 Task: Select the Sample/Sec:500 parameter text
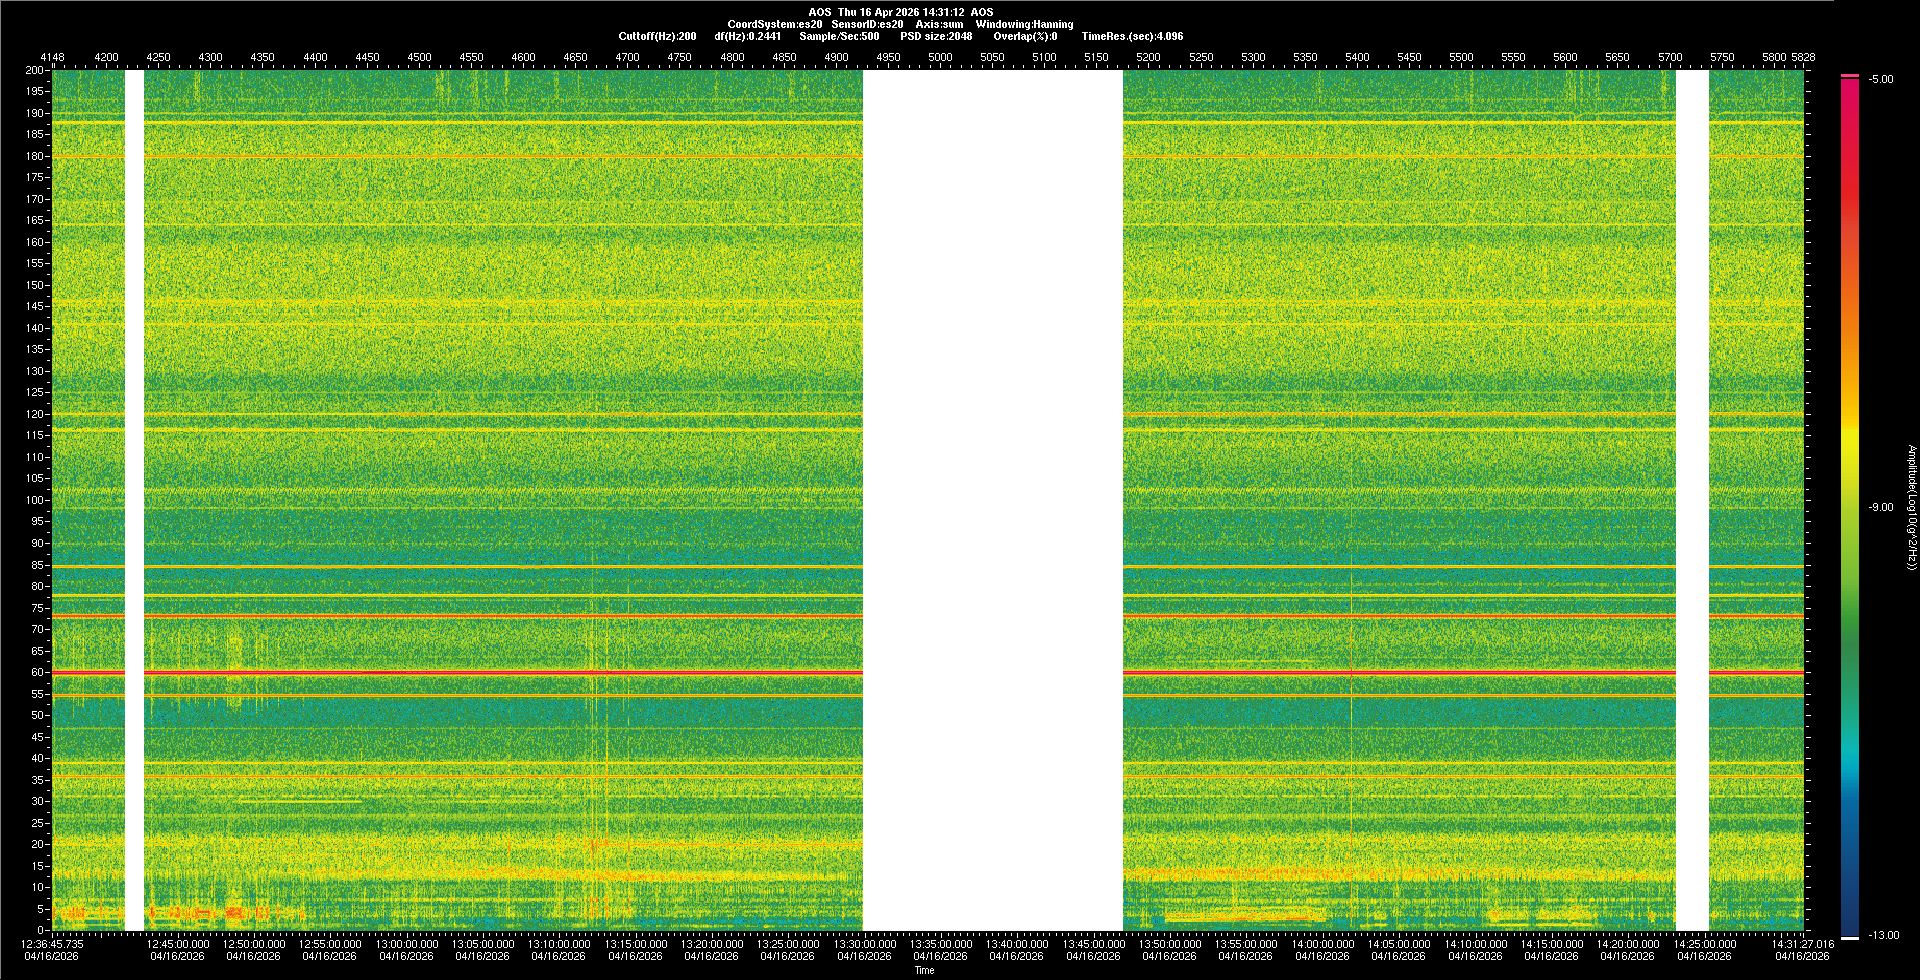[x=839, y=36]
